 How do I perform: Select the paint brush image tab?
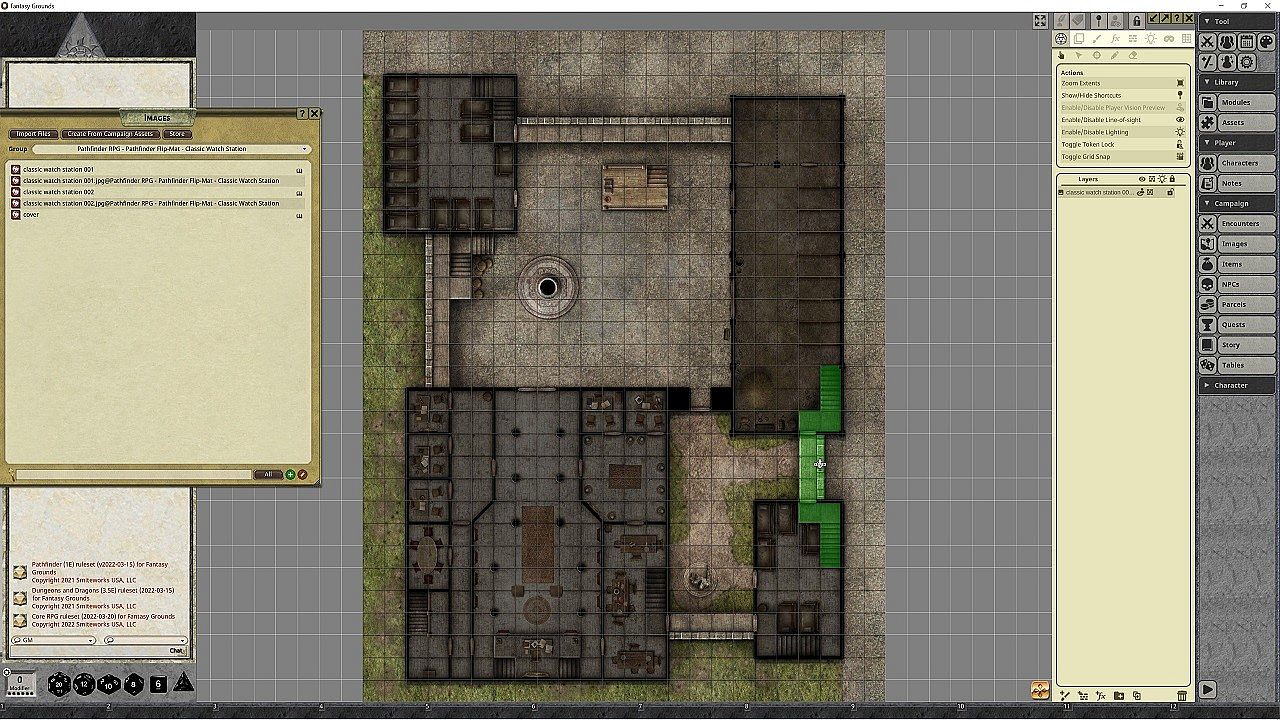click(x=1097, y=39)
